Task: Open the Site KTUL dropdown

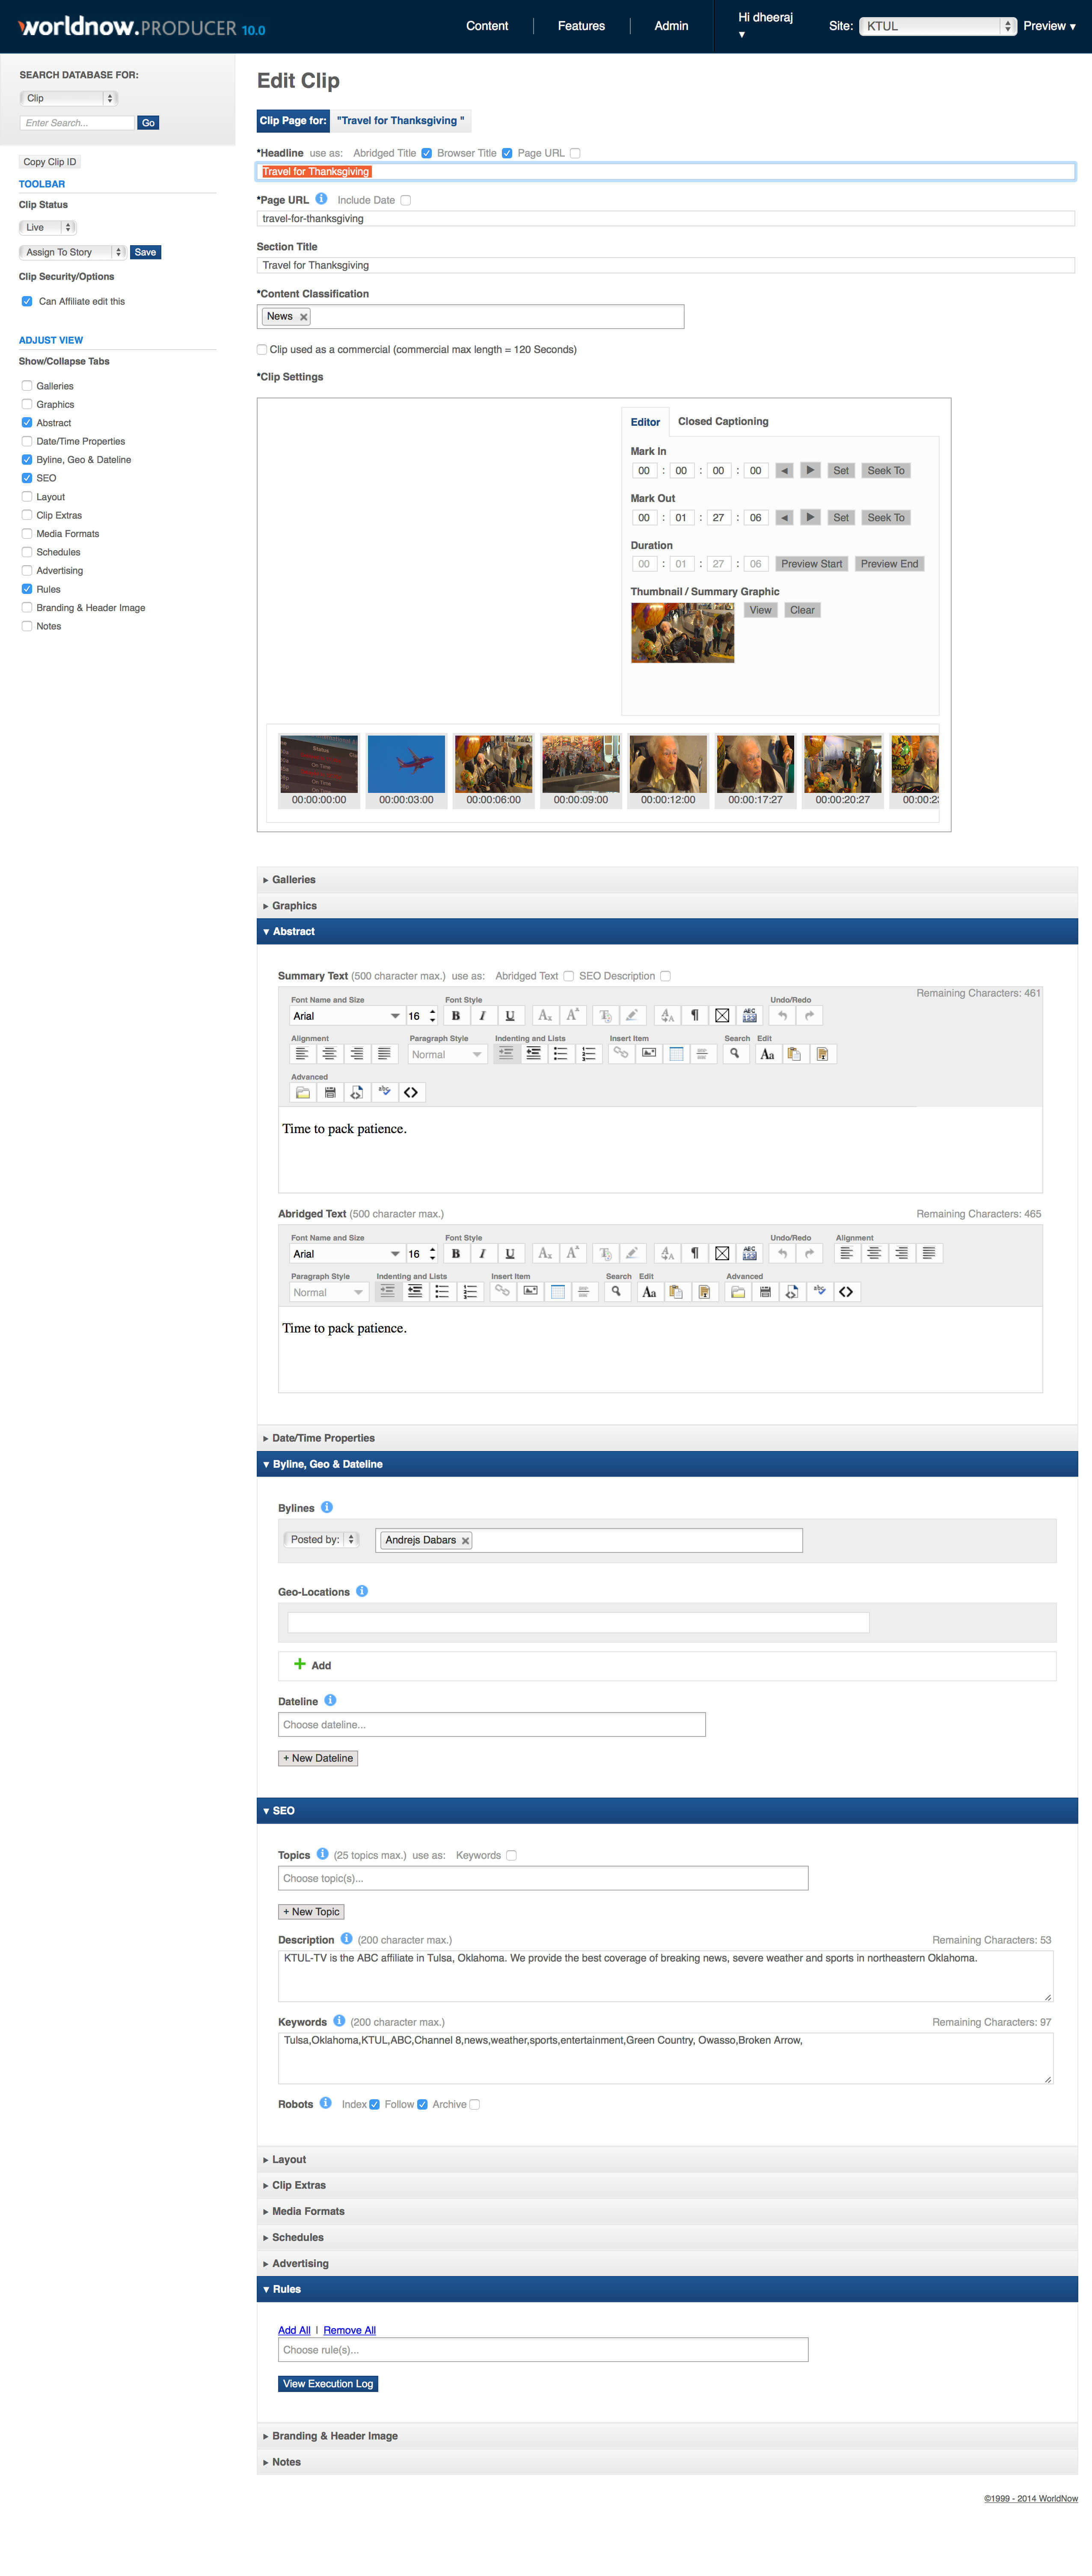Action: point(938,26)
